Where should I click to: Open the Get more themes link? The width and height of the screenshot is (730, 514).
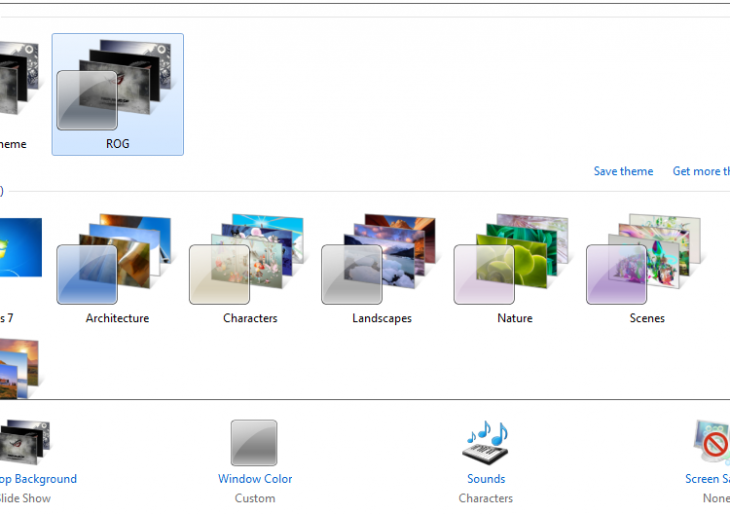click(x=701, y=171)
